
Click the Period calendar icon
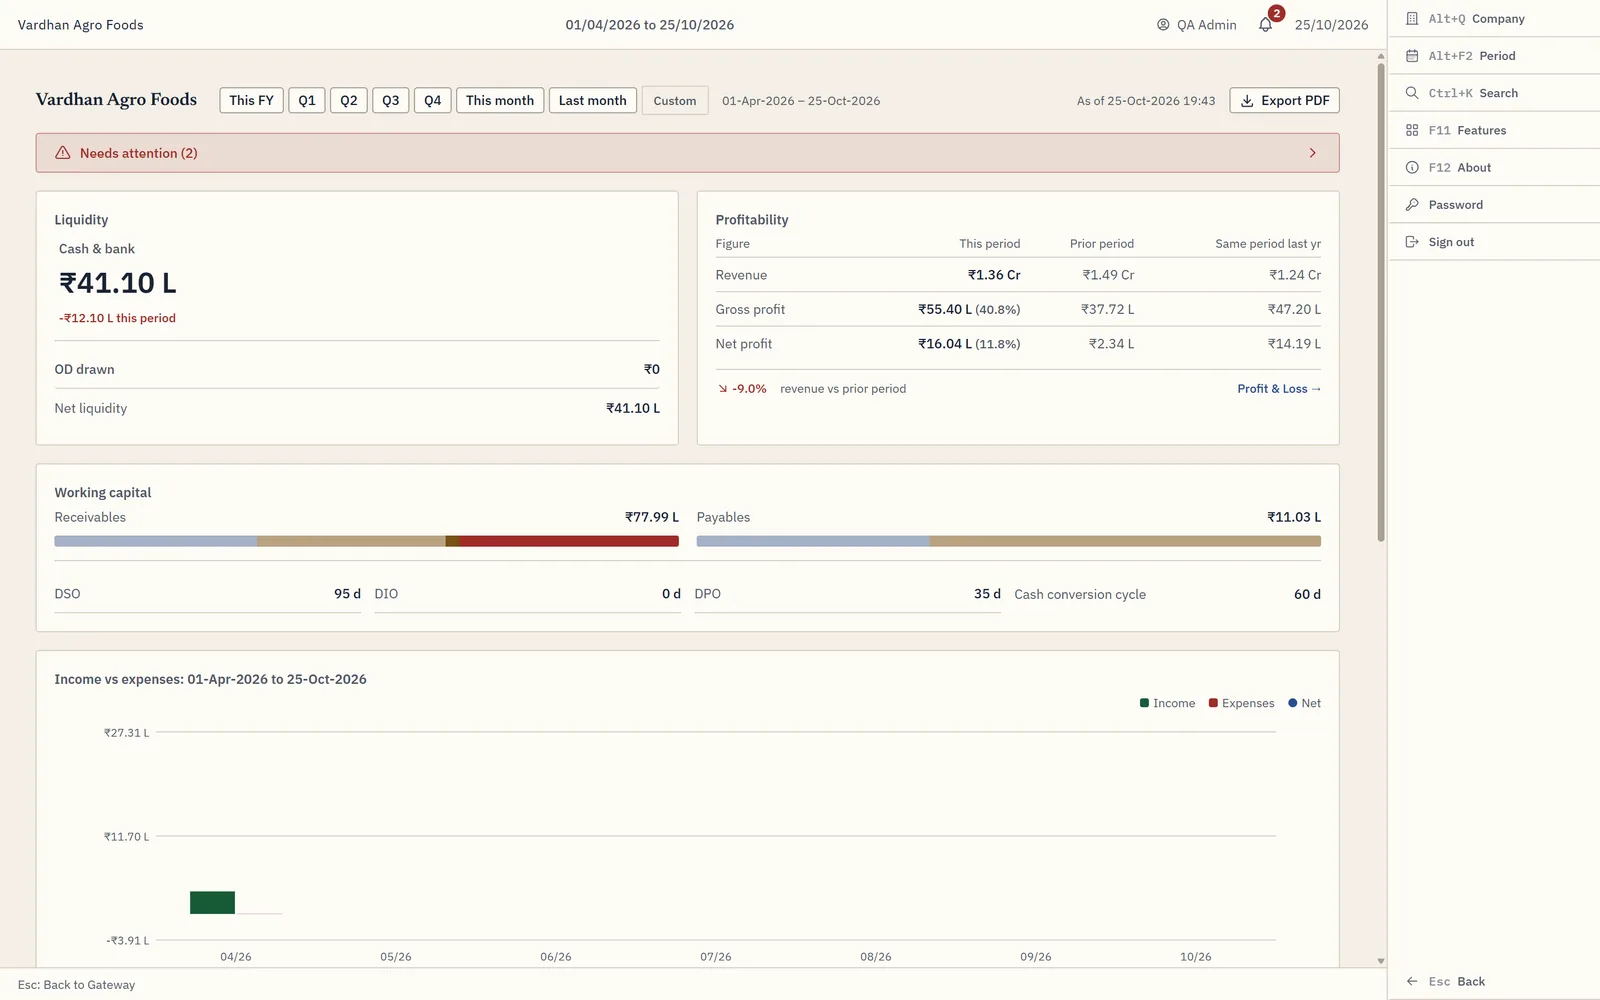1412,56
